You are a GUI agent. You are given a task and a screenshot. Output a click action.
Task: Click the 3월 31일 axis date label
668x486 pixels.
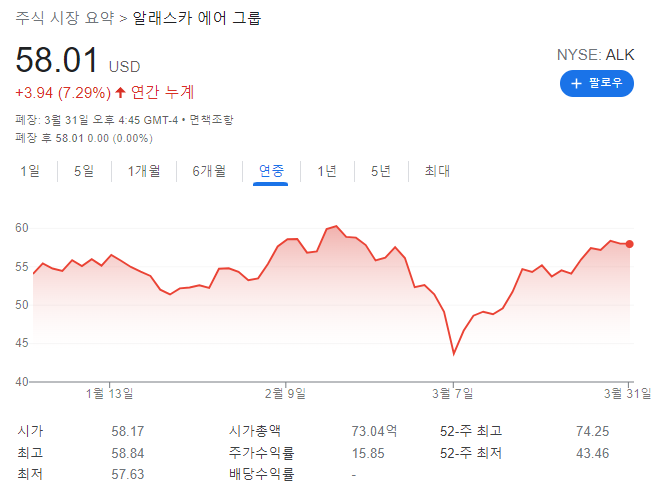click(x=628, y=393)
